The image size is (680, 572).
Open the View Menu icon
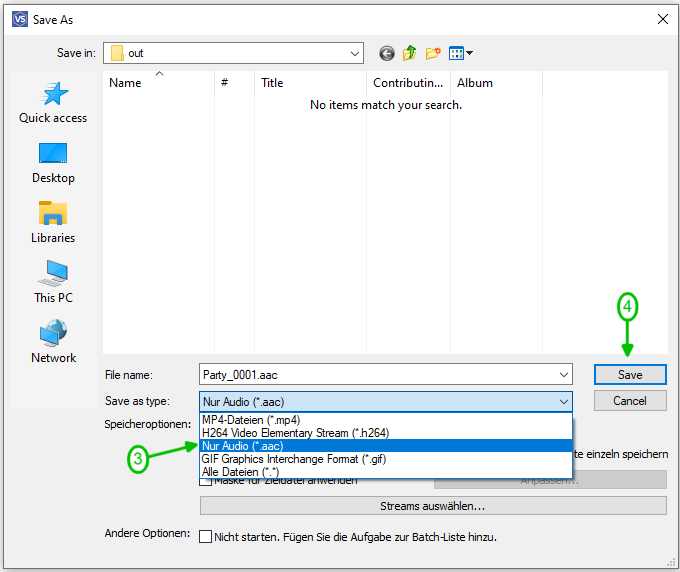(x=460, y=53)
